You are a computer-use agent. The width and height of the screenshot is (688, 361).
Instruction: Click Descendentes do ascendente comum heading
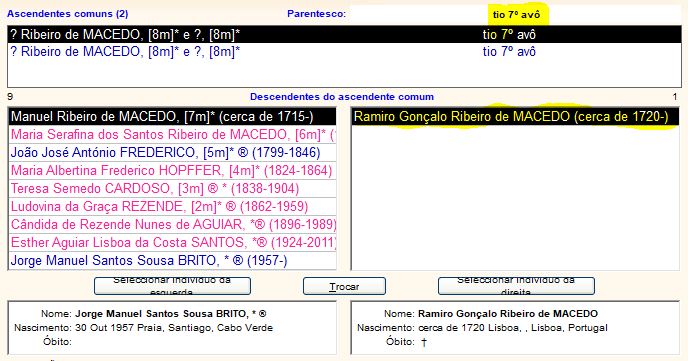pos(342,97)
